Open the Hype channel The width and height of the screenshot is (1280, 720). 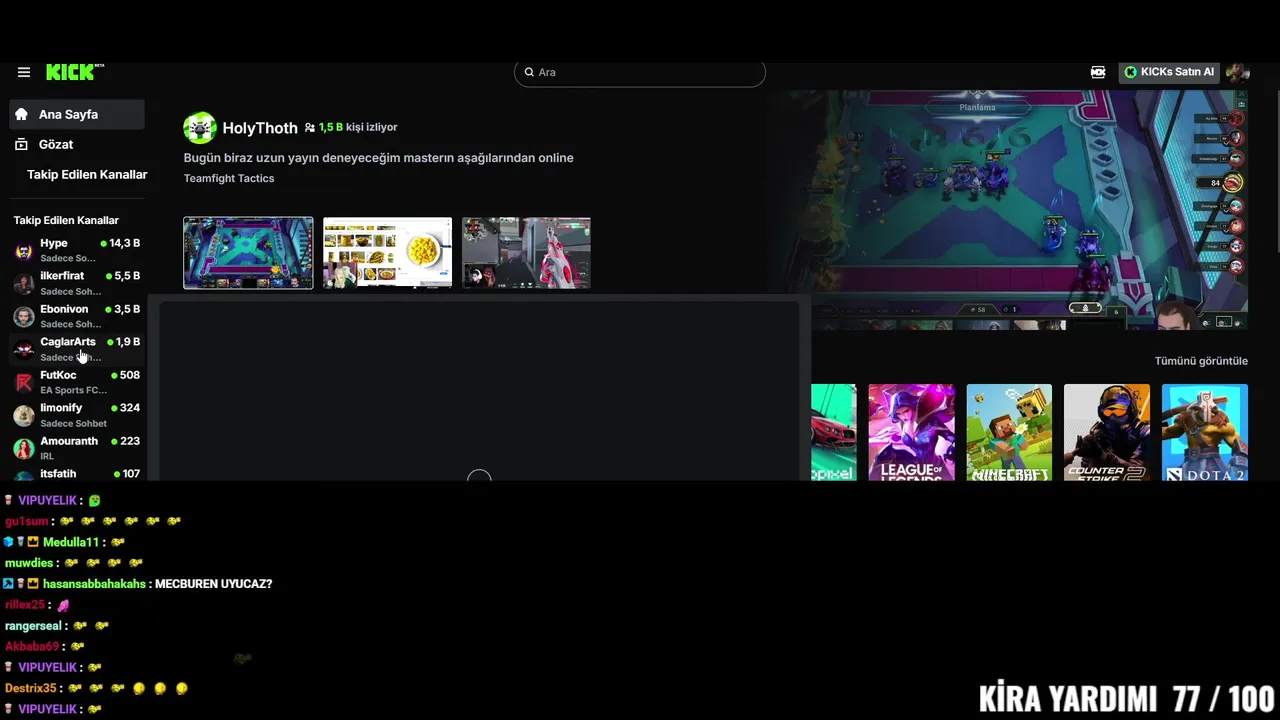[77, 250]
